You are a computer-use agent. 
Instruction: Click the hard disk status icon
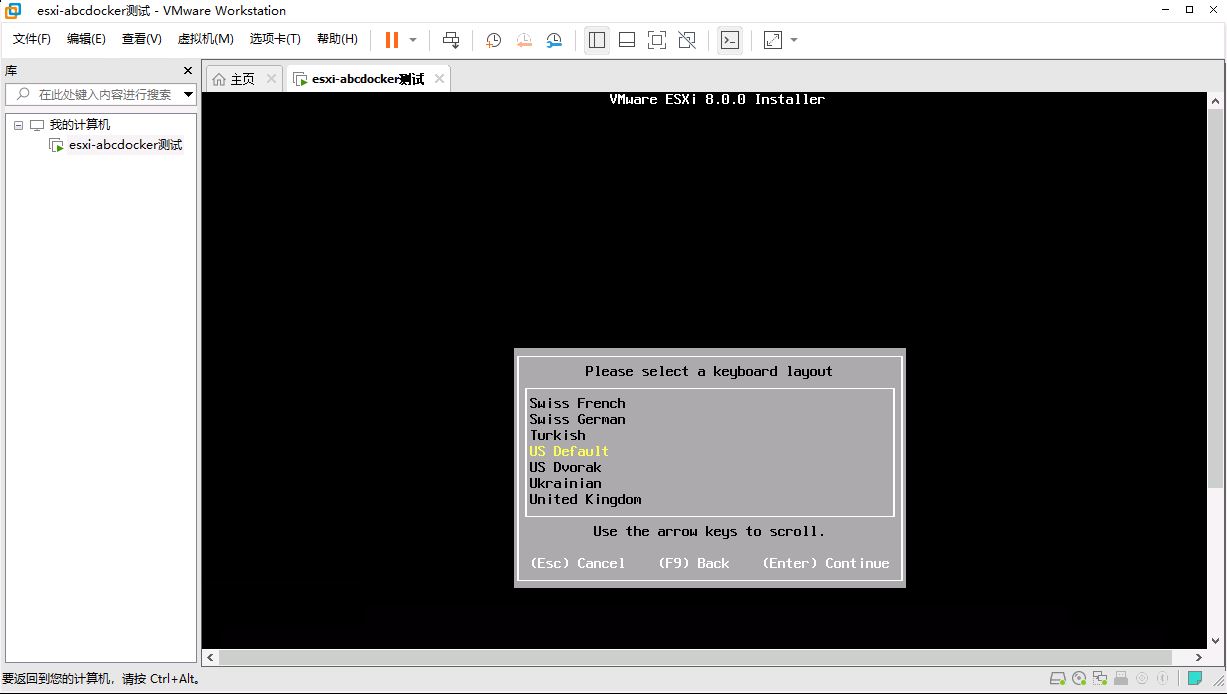[1057, 679]
